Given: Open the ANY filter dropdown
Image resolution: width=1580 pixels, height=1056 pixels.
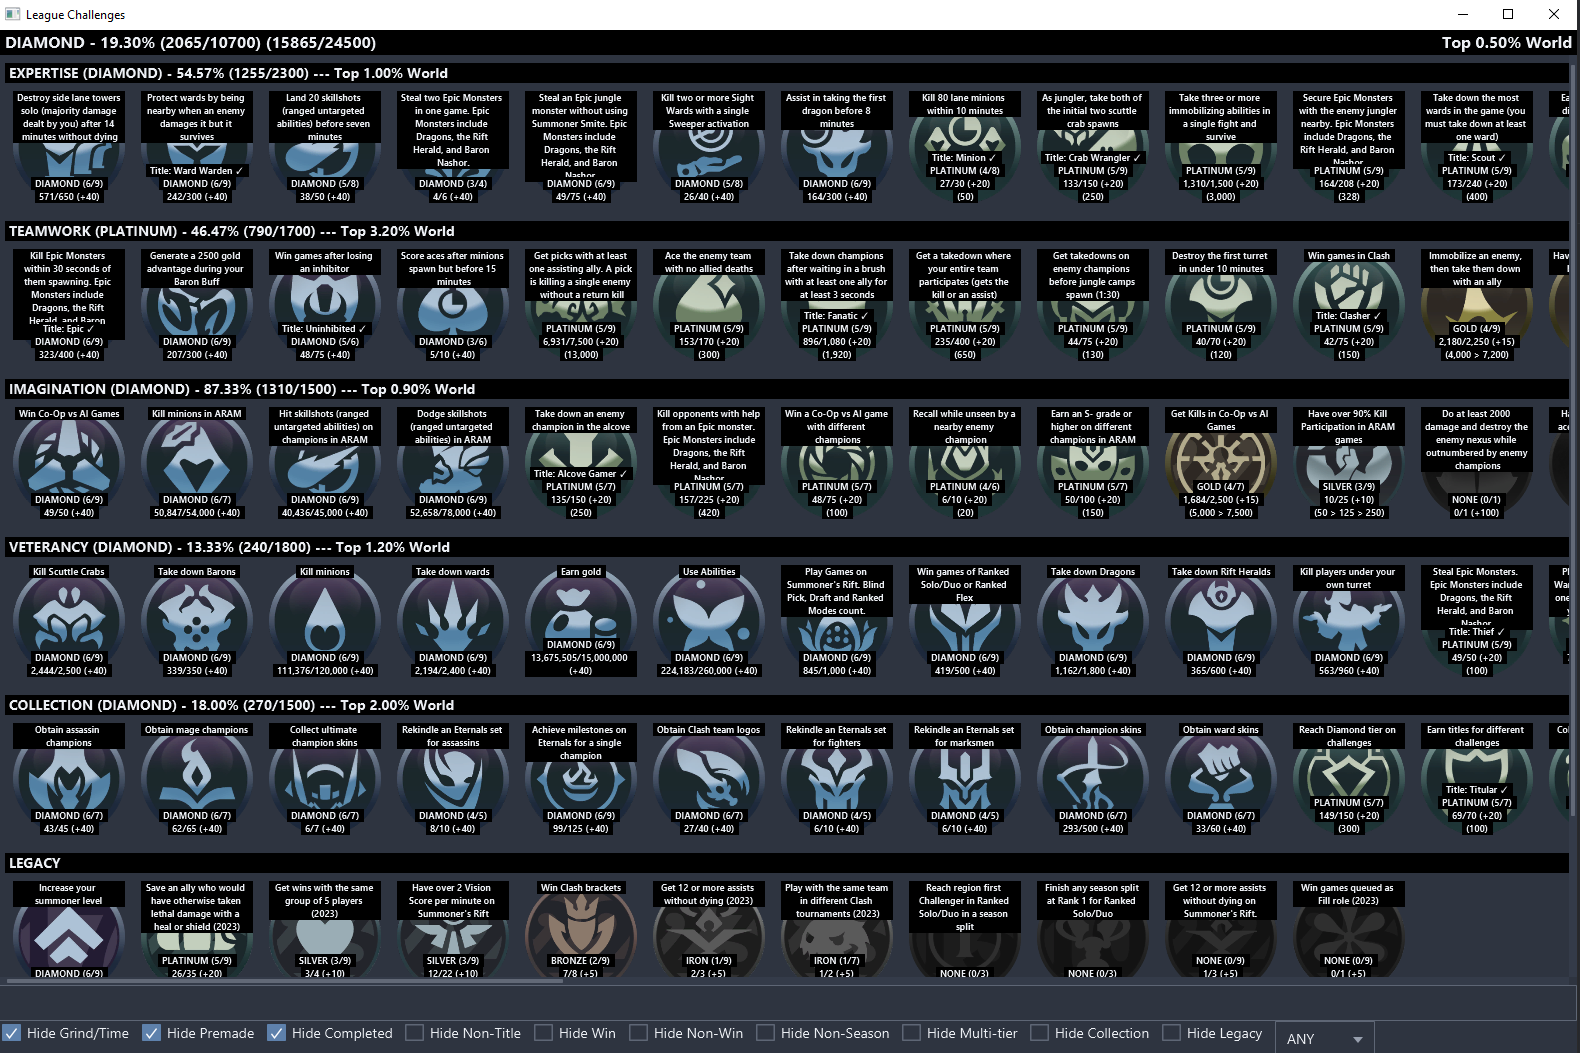Looking at the screenshot, I should pos(1324,1039).
